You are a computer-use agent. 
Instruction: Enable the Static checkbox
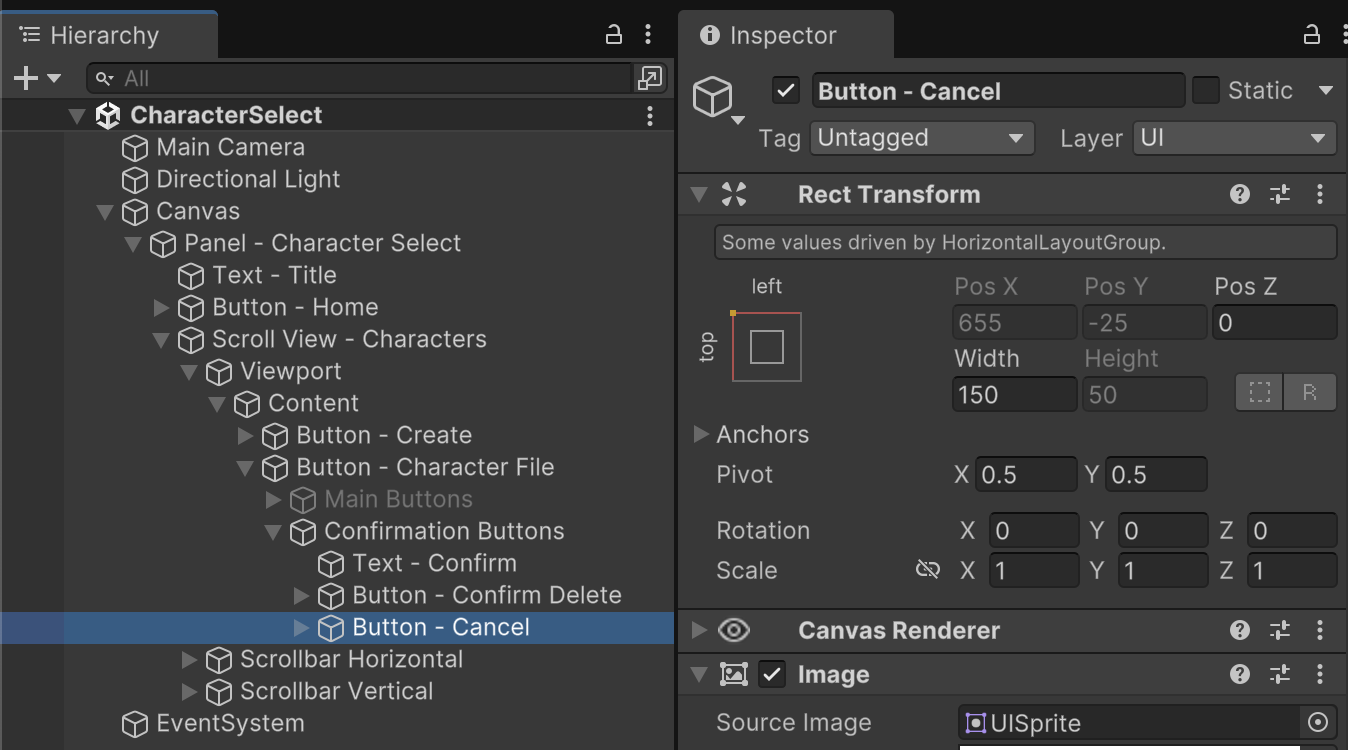point(1206,91)
